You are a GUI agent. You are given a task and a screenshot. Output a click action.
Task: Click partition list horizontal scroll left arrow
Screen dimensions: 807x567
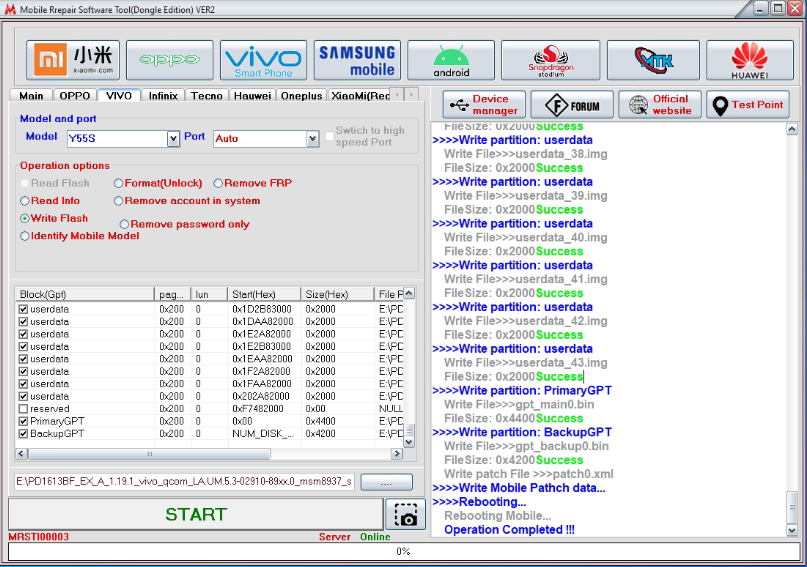point(22,453)
